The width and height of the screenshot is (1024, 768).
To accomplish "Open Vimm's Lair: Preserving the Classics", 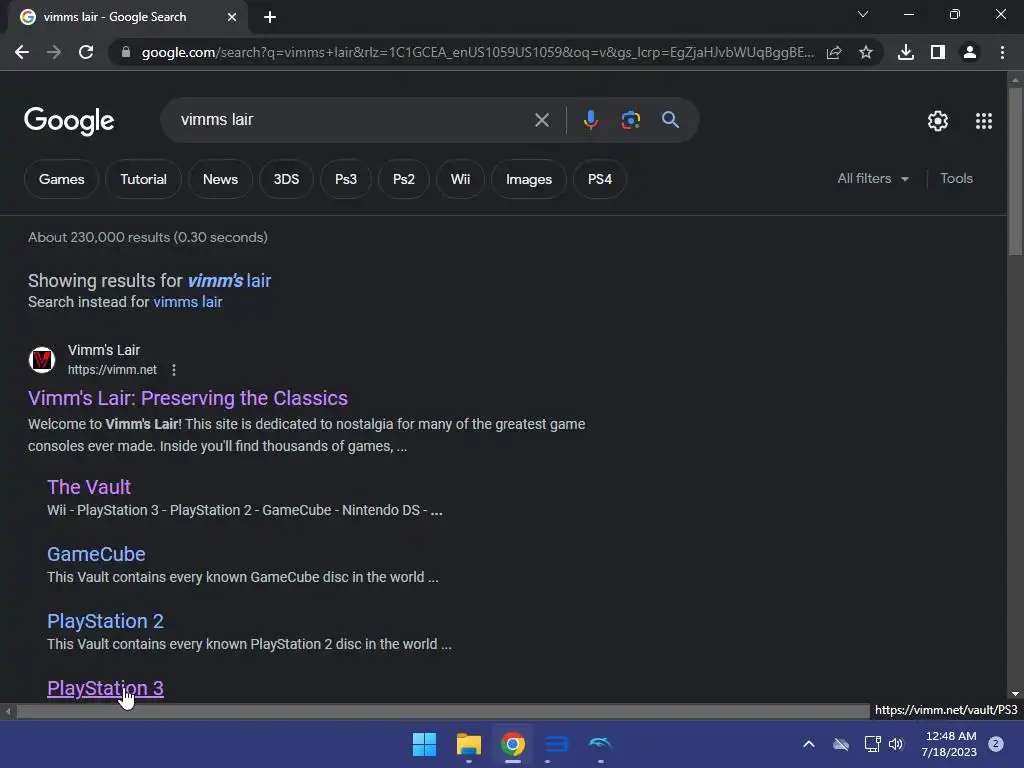I will [188, 398].
